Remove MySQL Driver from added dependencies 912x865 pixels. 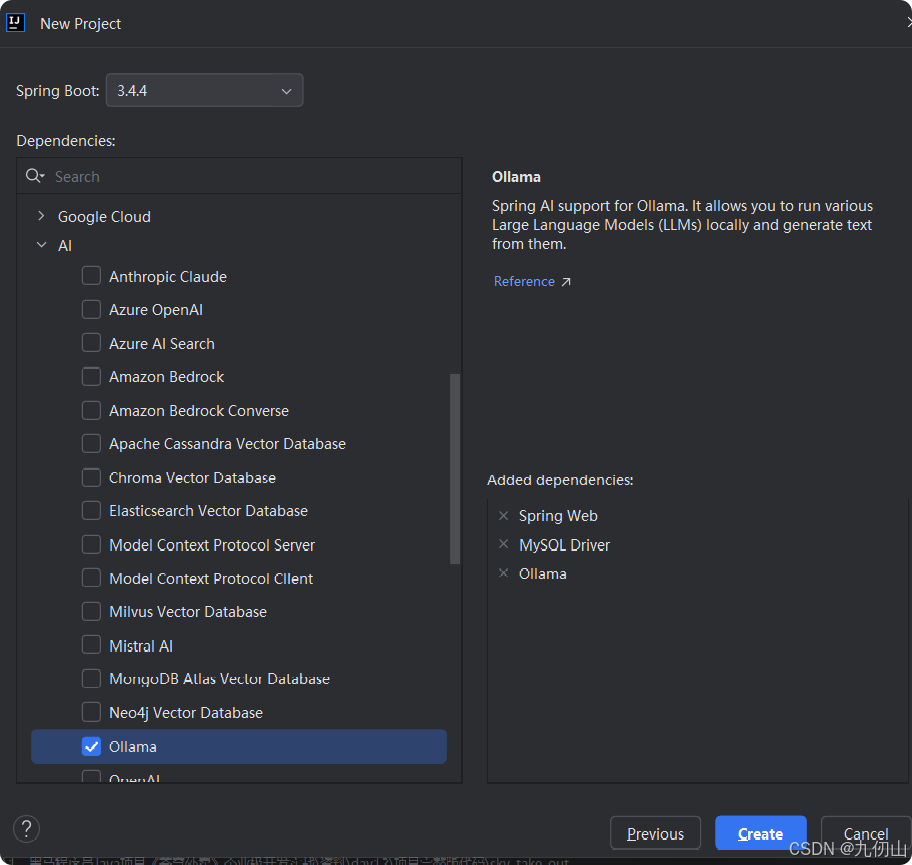click(x=504, y=544)
